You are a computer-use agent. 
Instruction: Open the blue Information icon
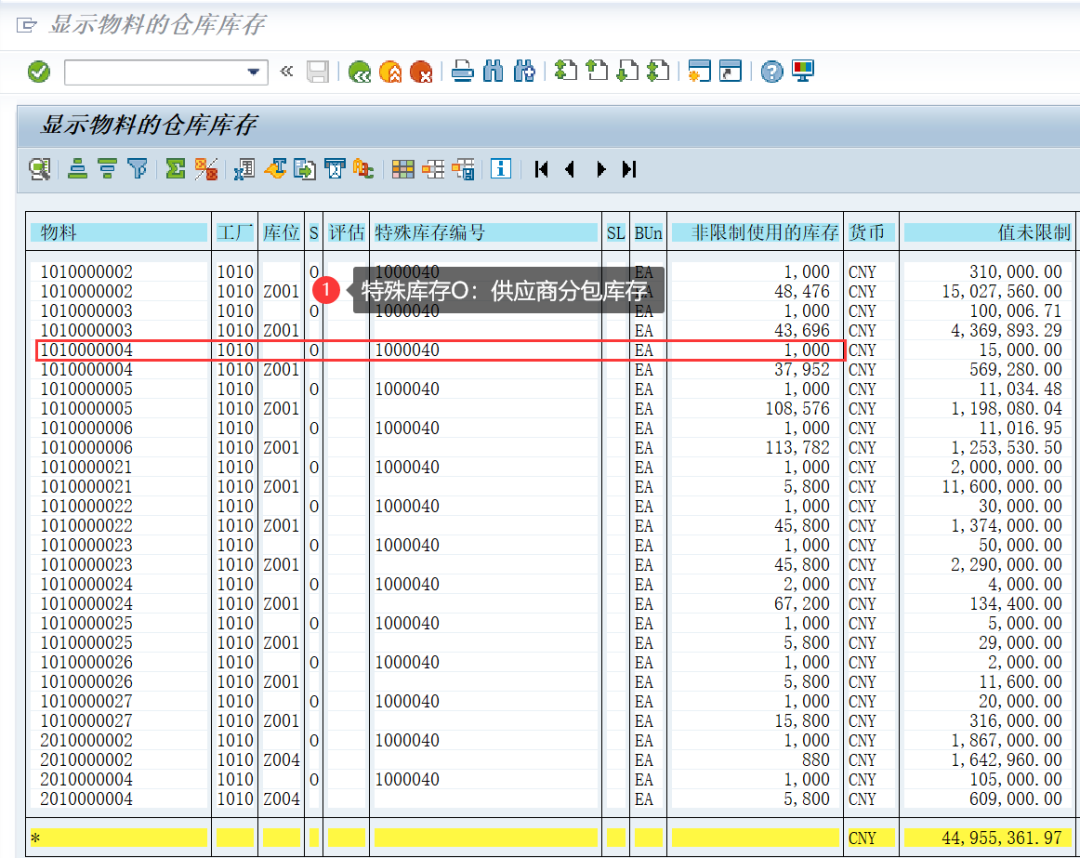point(501,169)
